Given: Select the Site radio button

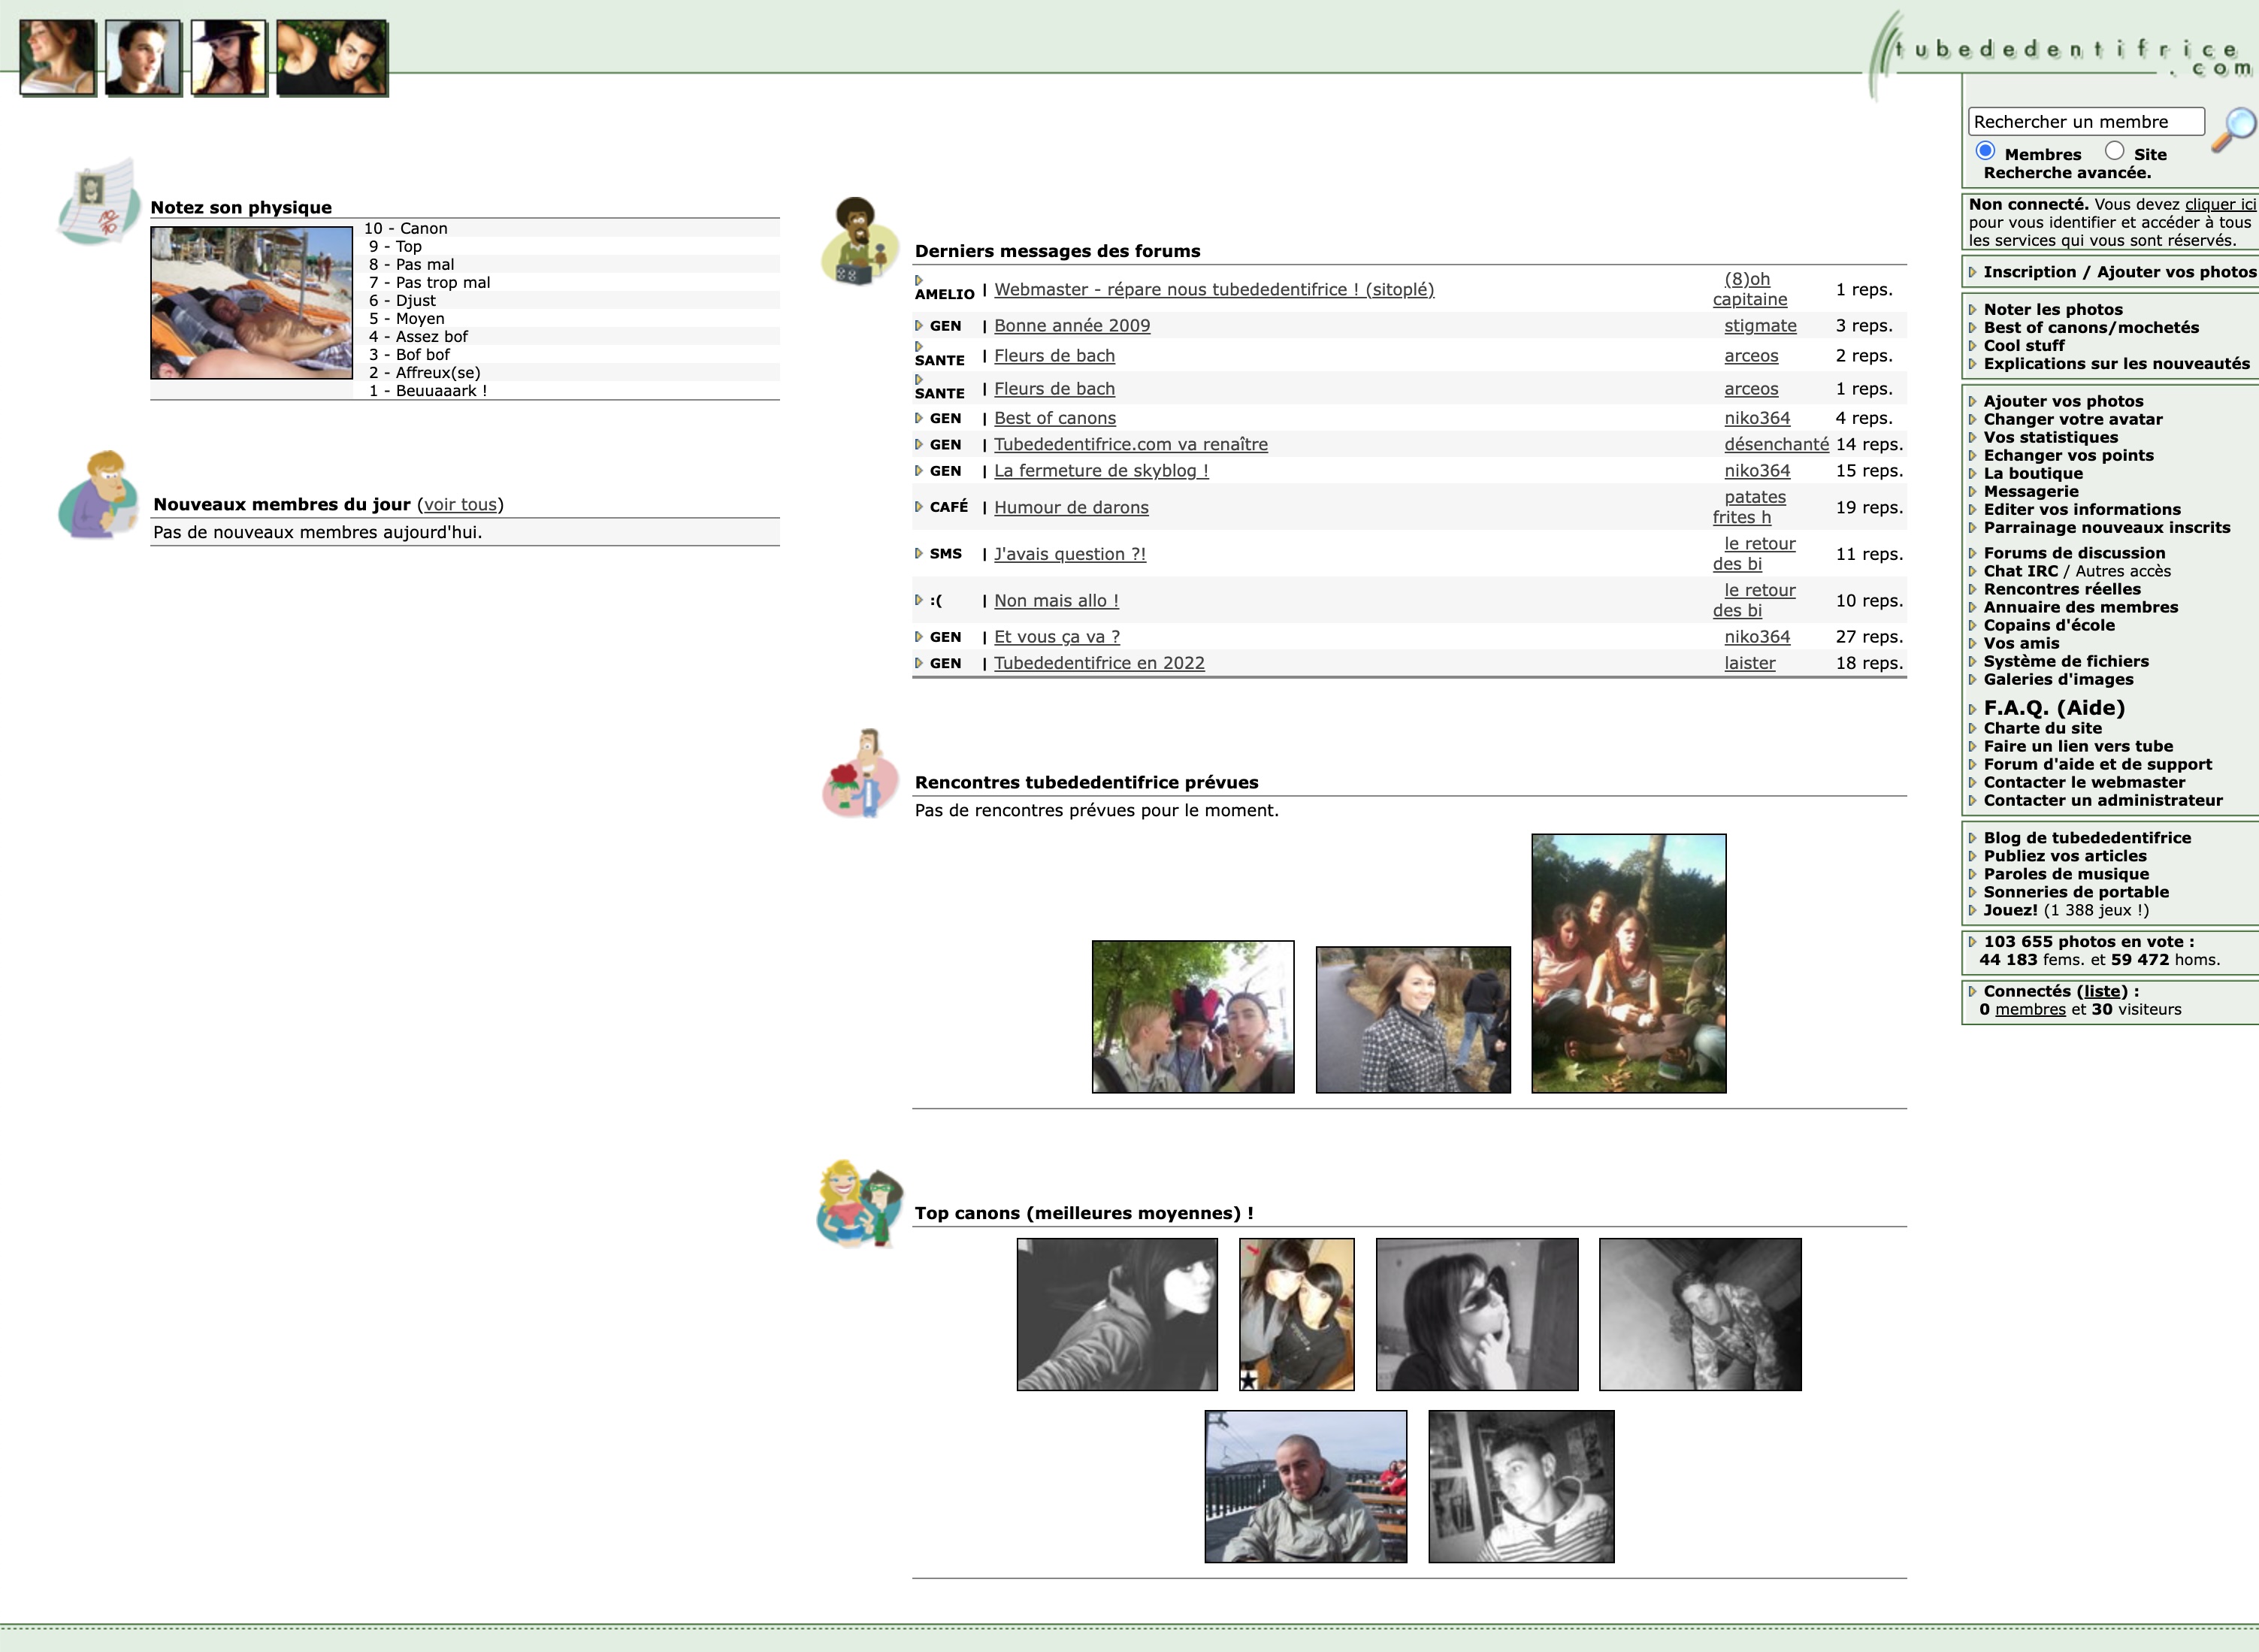Looking at the screenshot, I should click(x=2114, y=152).
